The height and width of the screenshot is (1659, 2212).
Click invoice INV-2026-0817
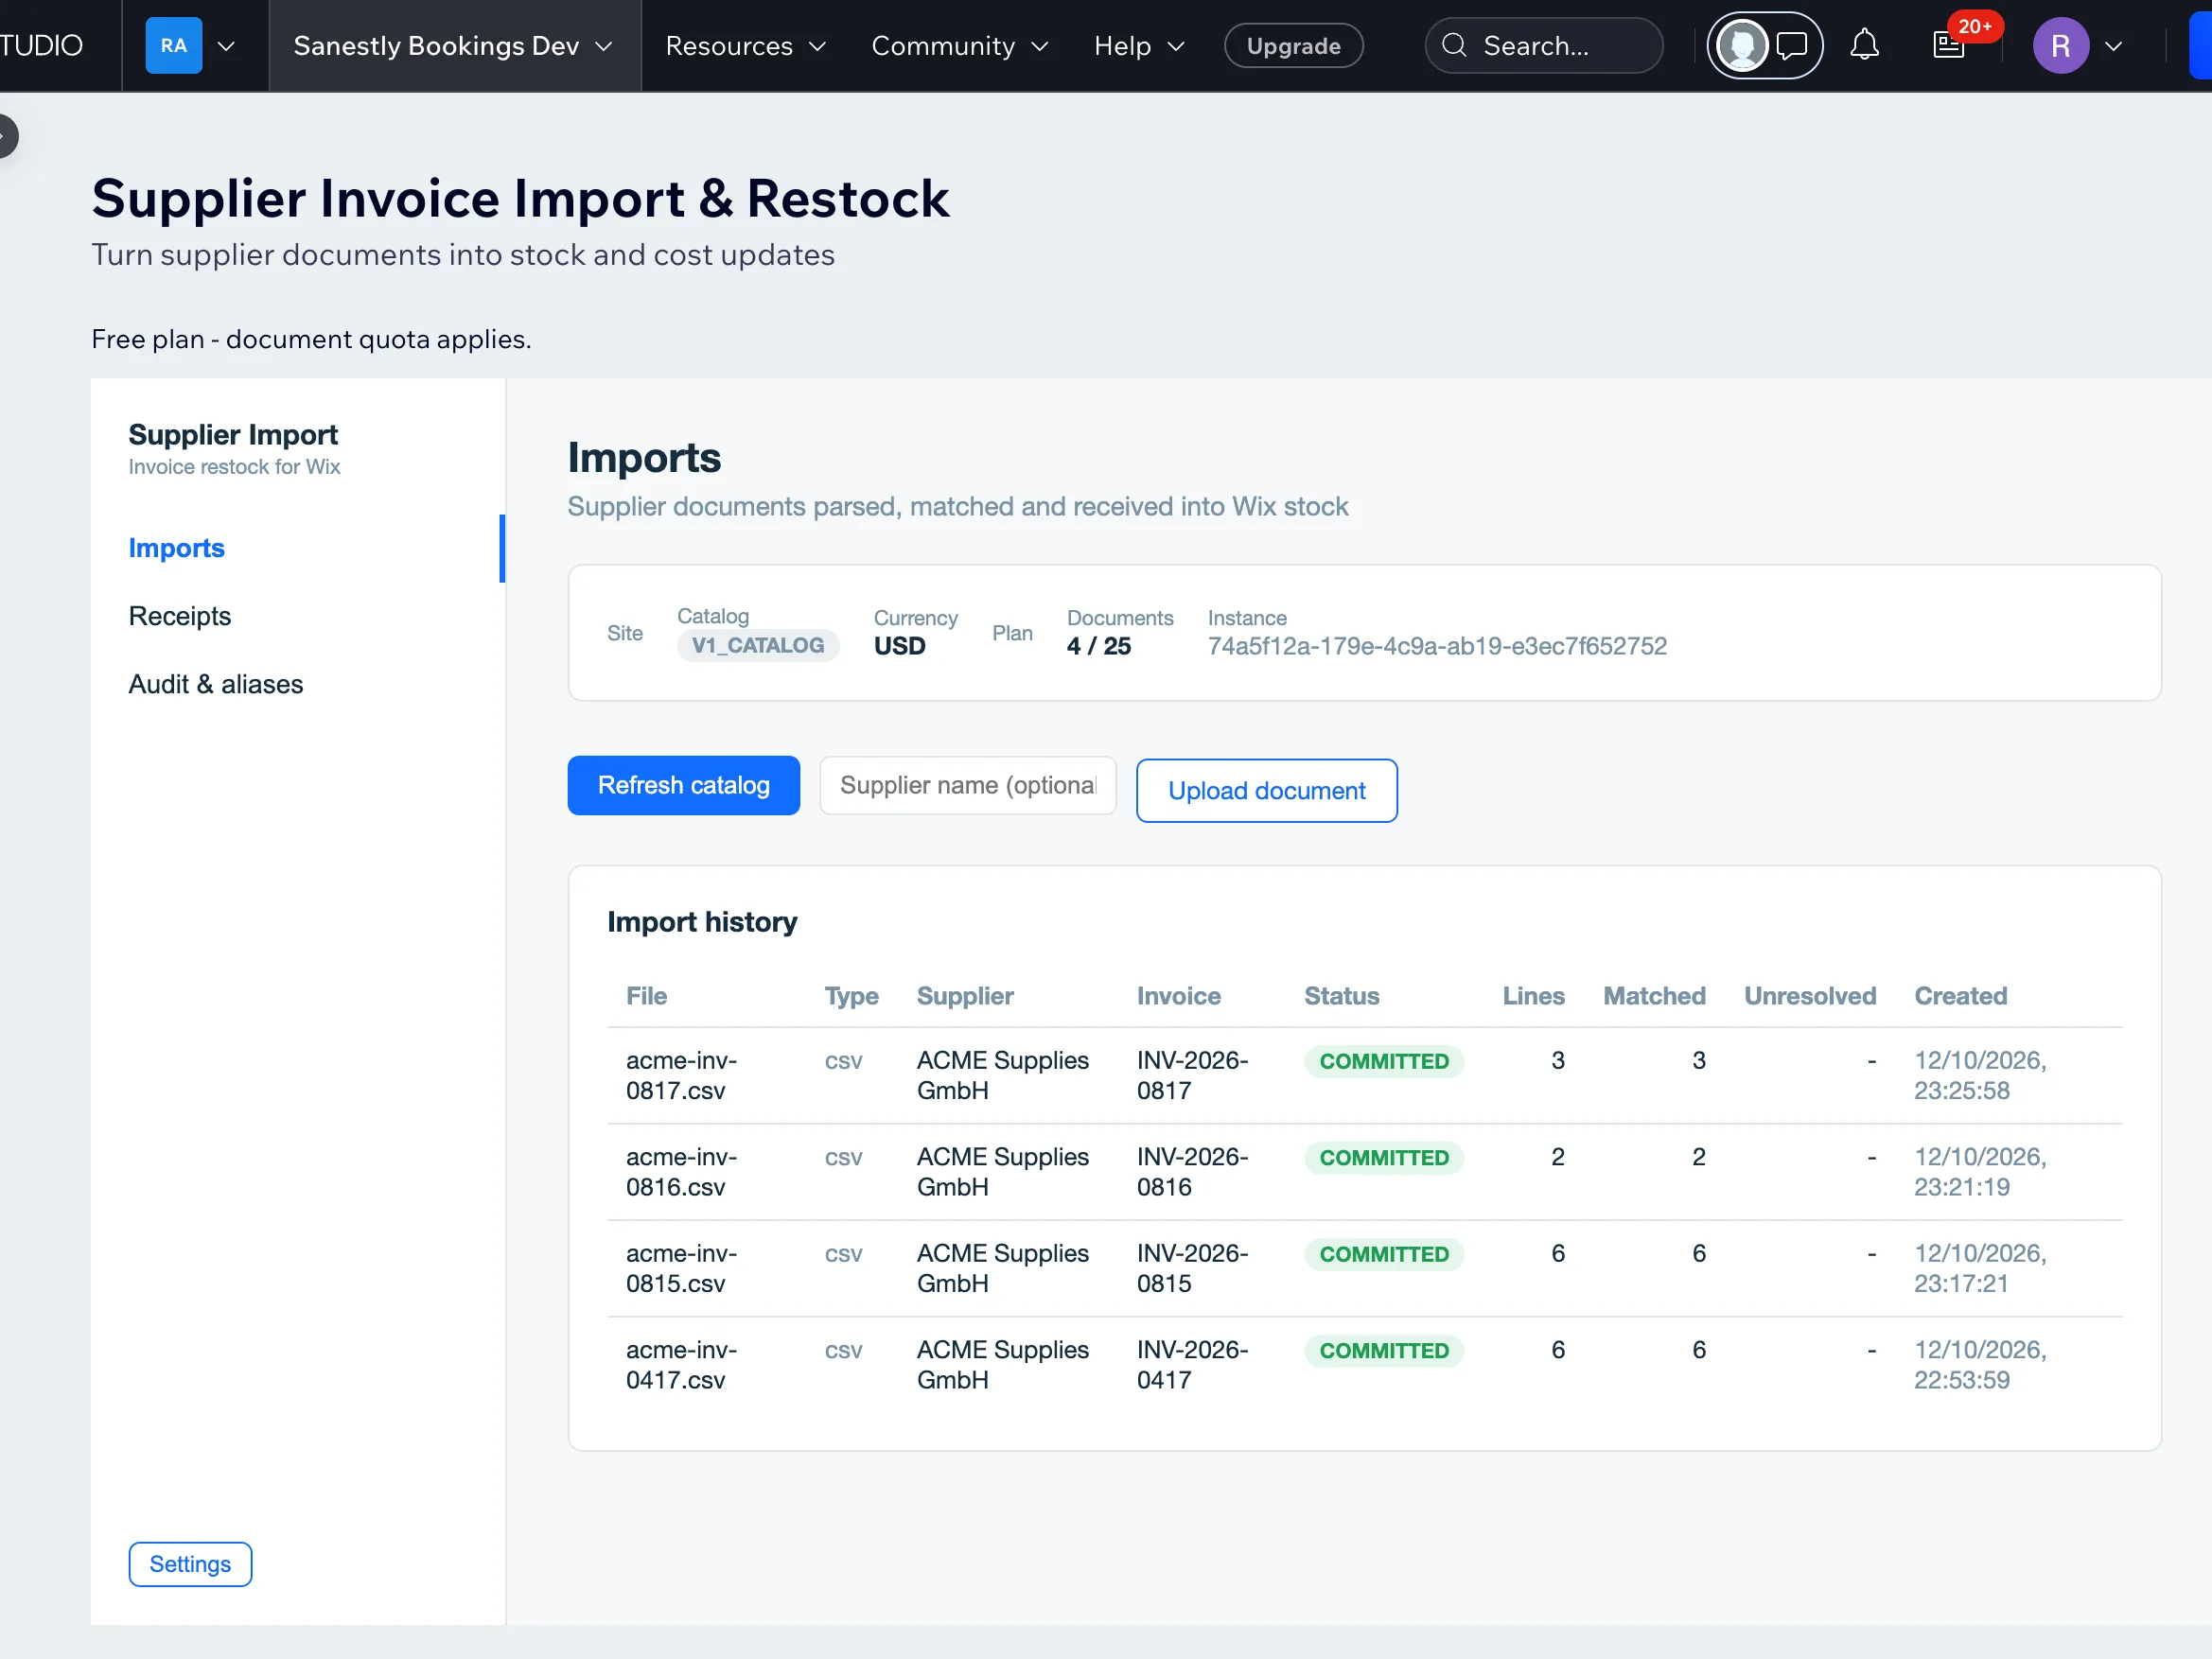pos(1192,1075)
